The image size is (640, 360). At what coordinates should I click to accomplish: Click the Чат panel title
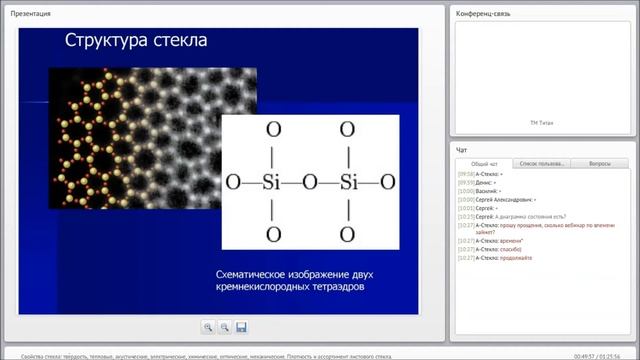click(x=461, y=150)
